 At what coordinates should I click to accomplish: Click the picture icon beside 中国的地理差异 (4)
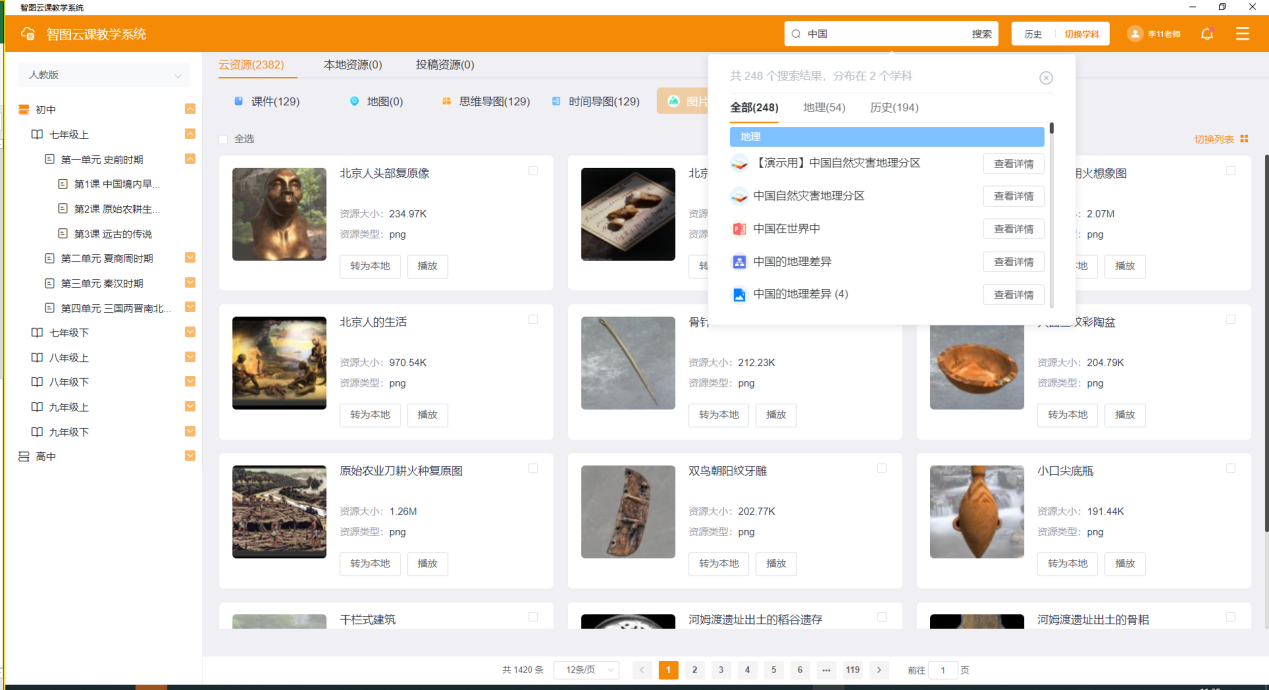739,295
